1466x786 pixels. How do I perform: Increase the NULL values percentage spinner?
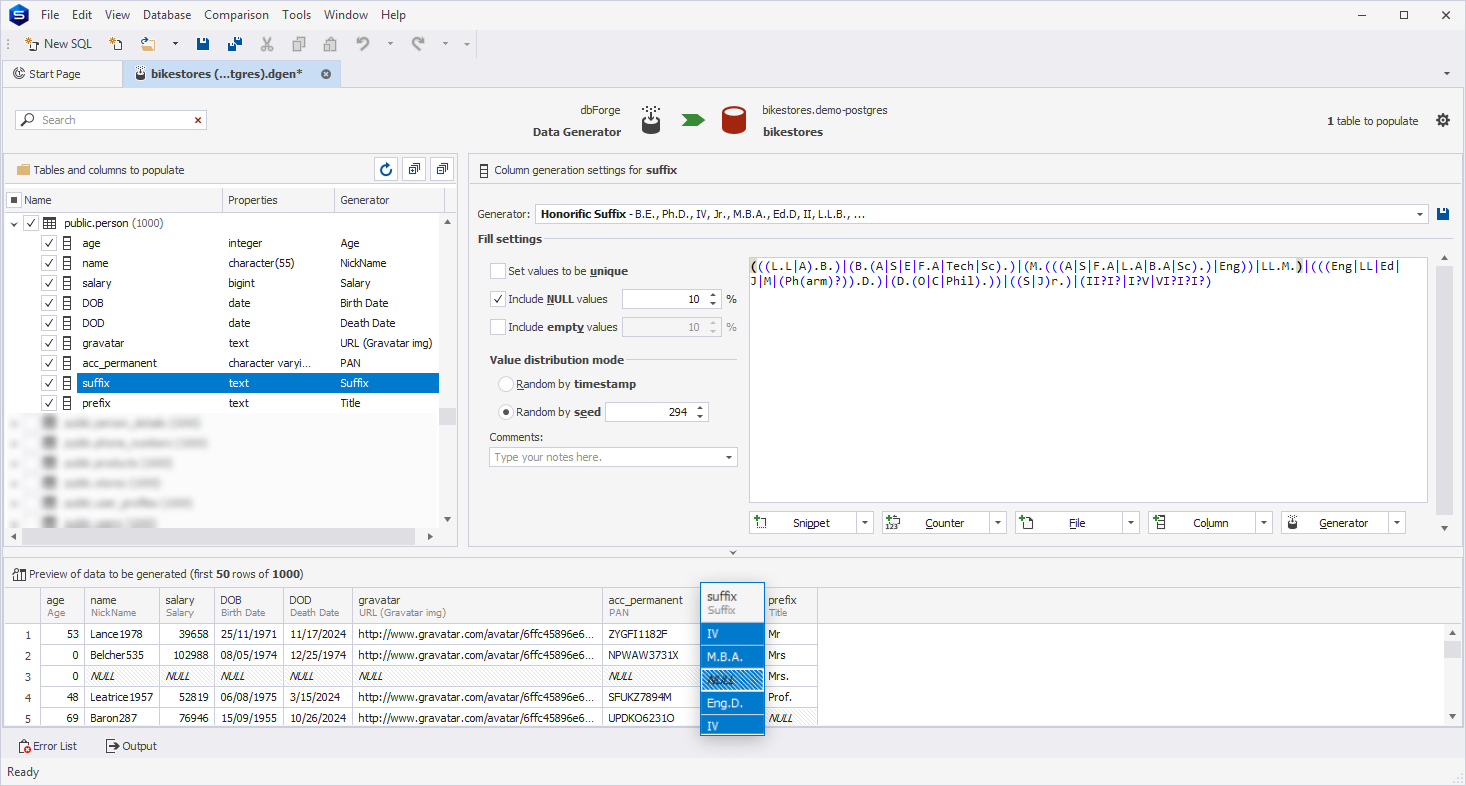coord(713,295)
